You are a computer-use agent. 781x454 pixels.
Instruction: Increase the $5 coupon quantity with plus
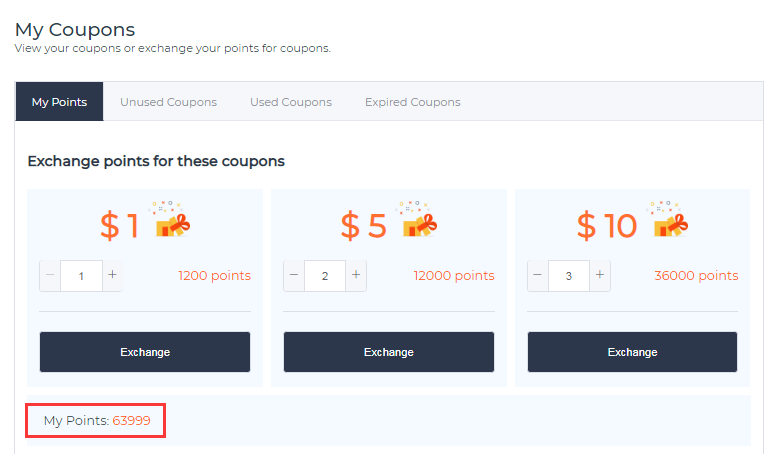click(356, 275)
